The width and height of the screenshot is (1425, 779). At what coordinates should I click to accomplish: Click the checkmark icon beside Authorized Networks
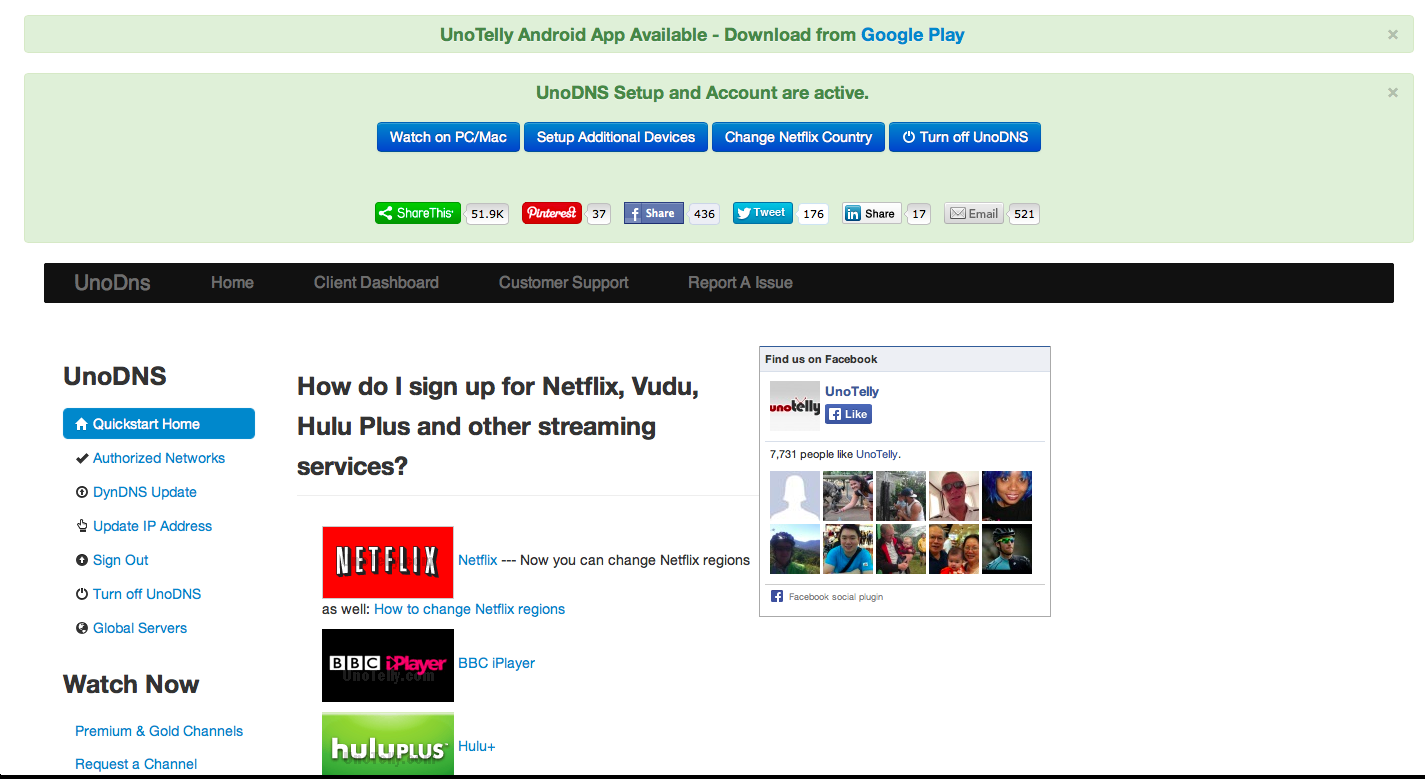pyautogui.click(x=82, y=458)
